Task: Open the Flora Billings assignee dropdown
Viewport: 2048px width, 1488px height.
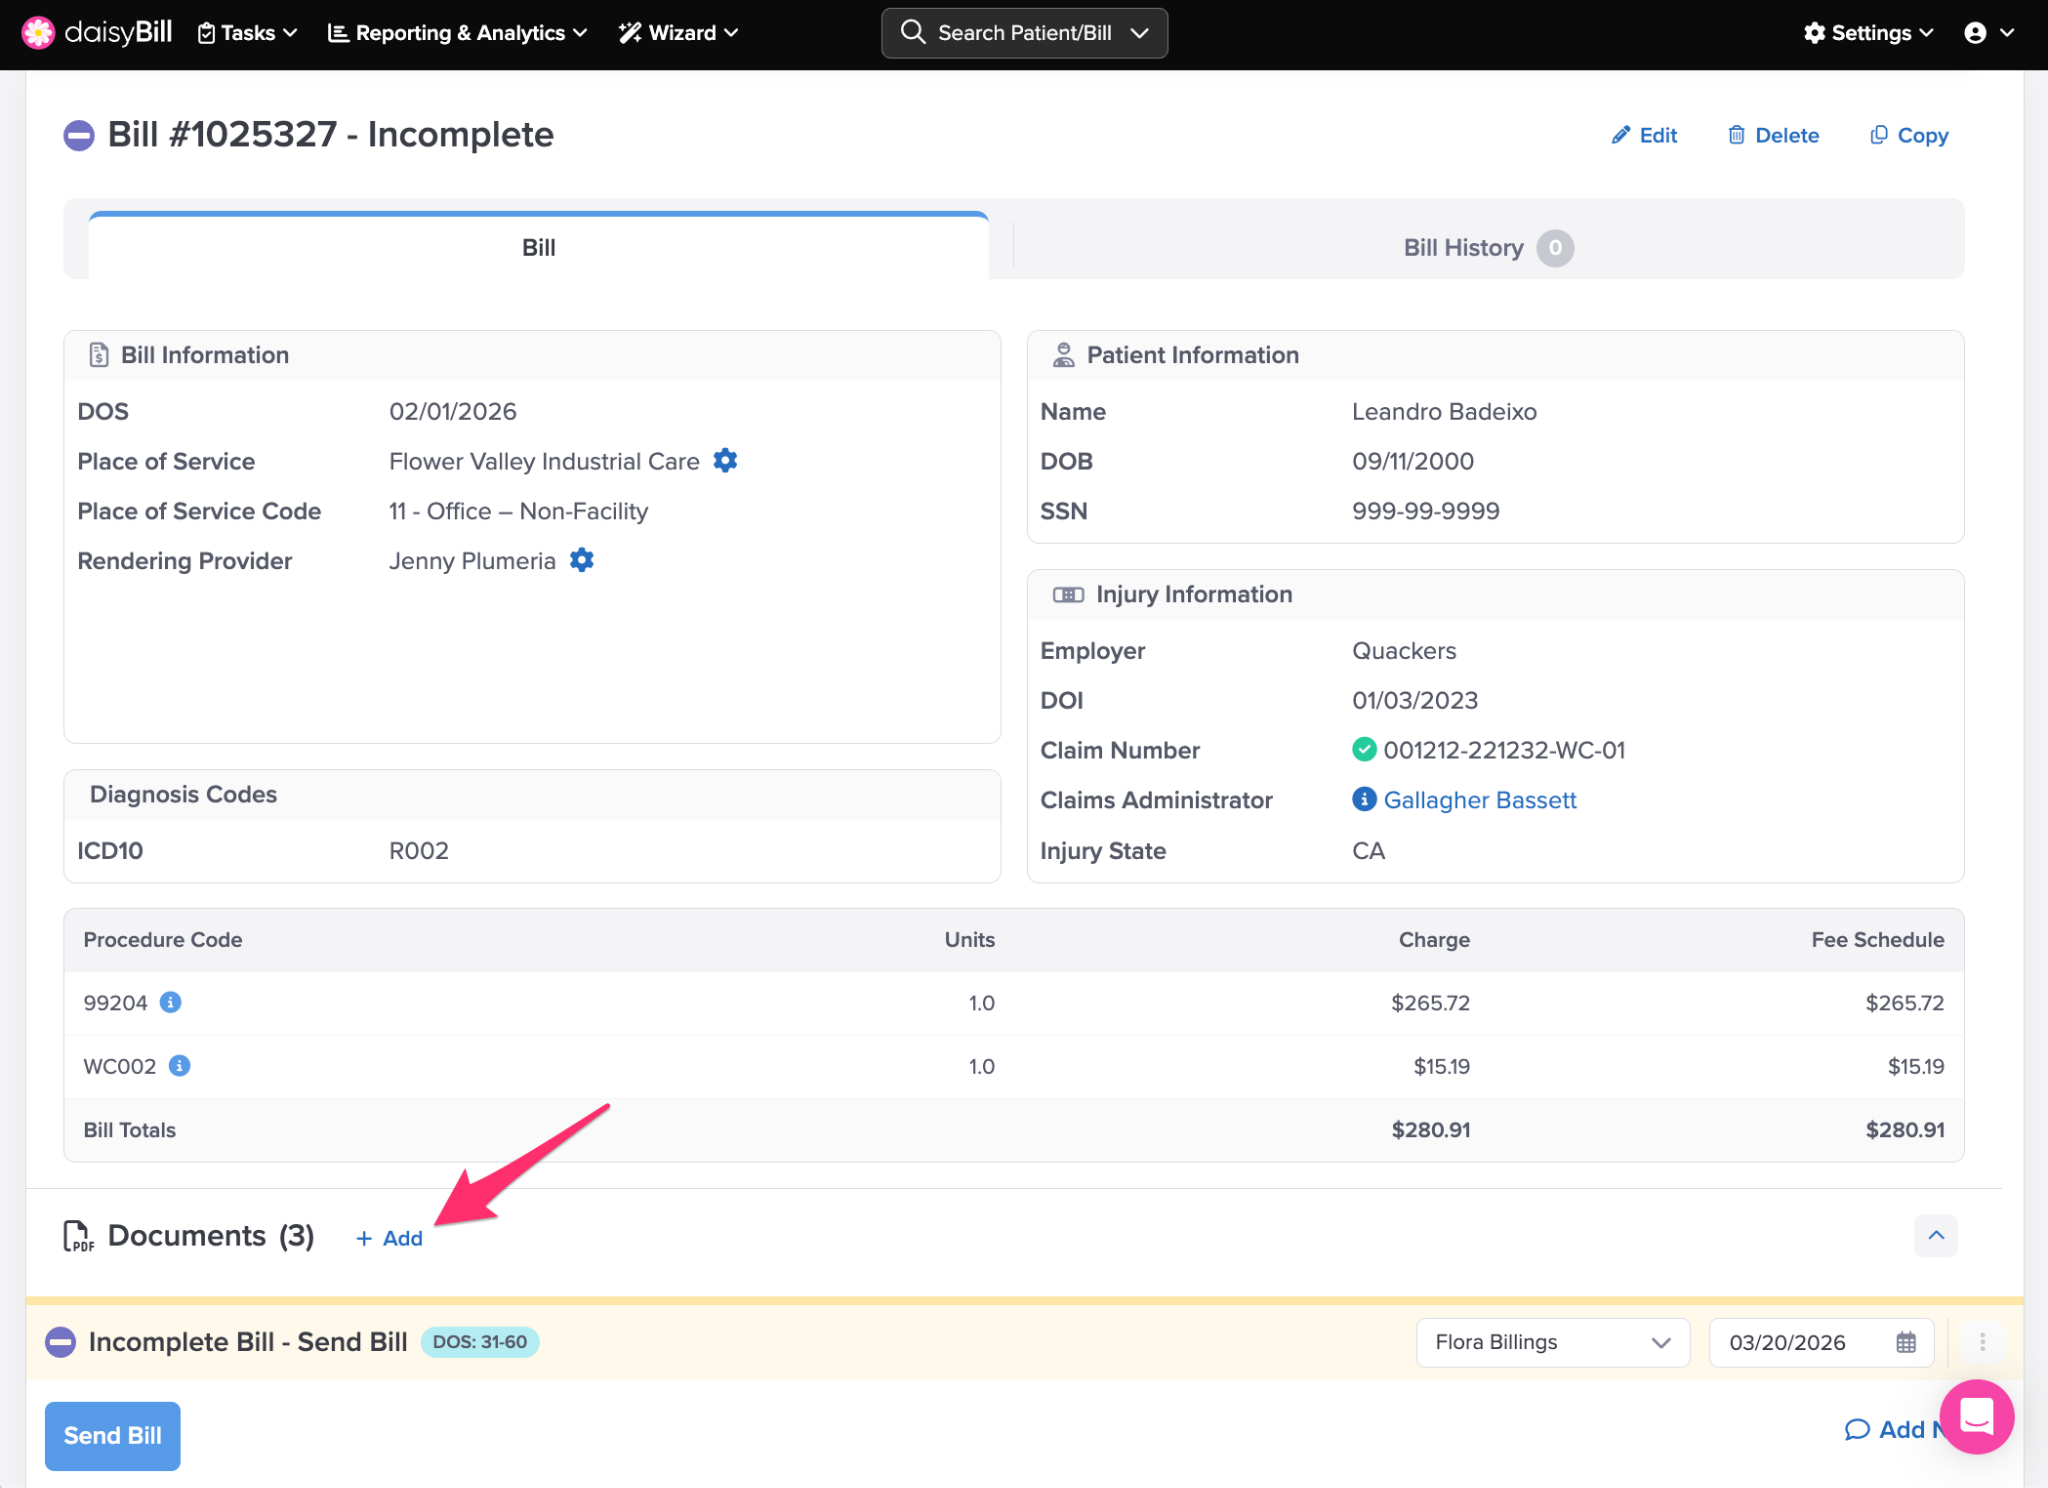Action: pyautogui.click(x=1552, y=1342)
